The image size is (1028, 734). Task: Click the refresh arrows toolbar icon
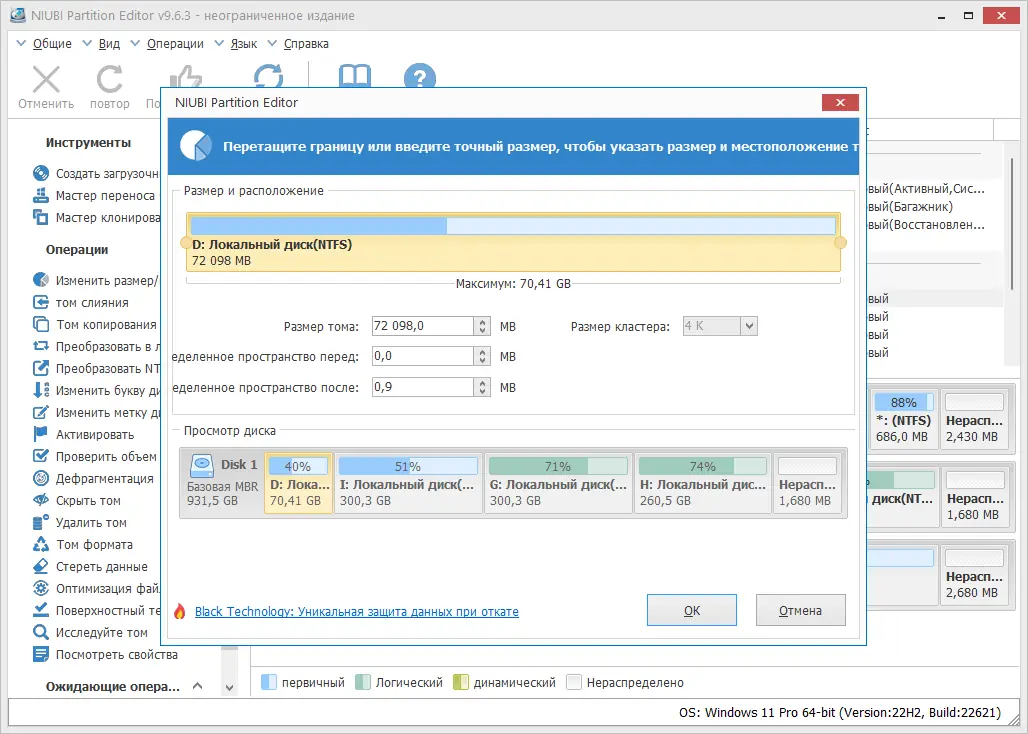coord(268,75)
